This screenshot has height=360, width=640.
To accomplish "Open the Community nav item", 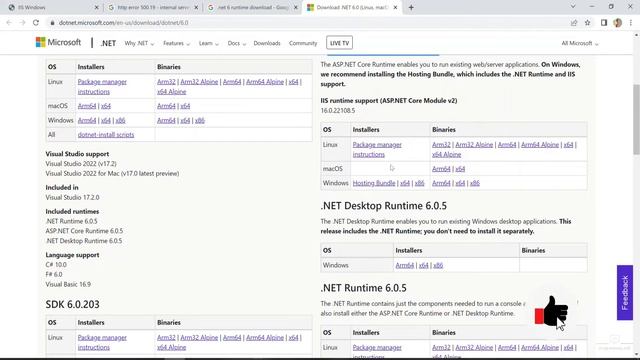I will pos(303,43).
